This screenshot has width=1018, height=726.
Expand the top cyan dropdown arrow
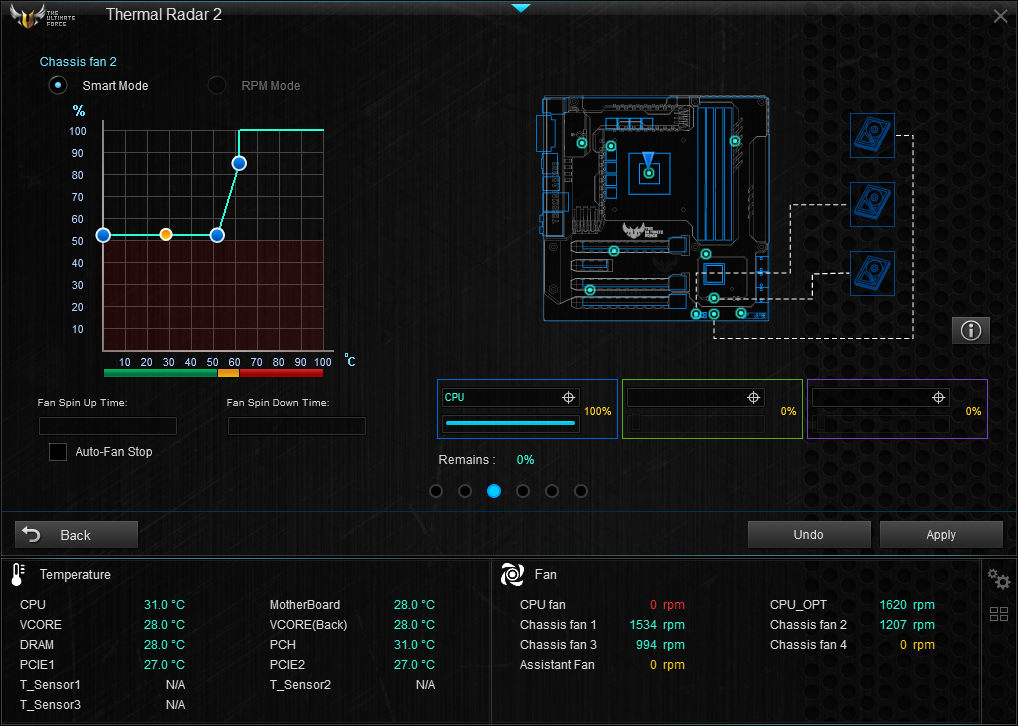pyautogui.click(x=521, y=8)
